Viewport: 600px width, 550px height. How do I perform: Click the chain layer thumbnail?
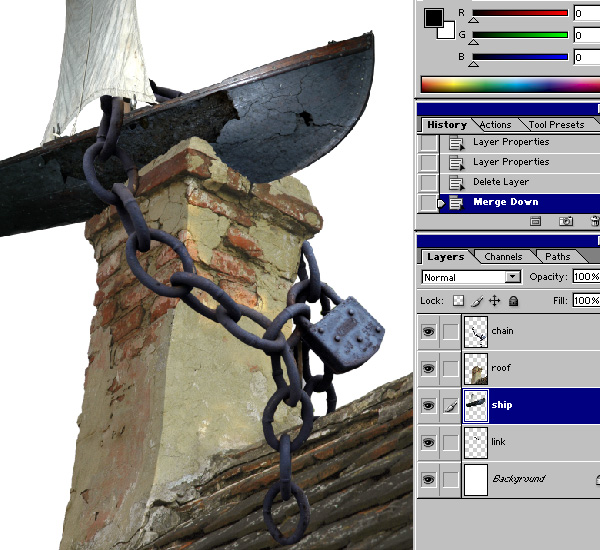coord(476,331)
